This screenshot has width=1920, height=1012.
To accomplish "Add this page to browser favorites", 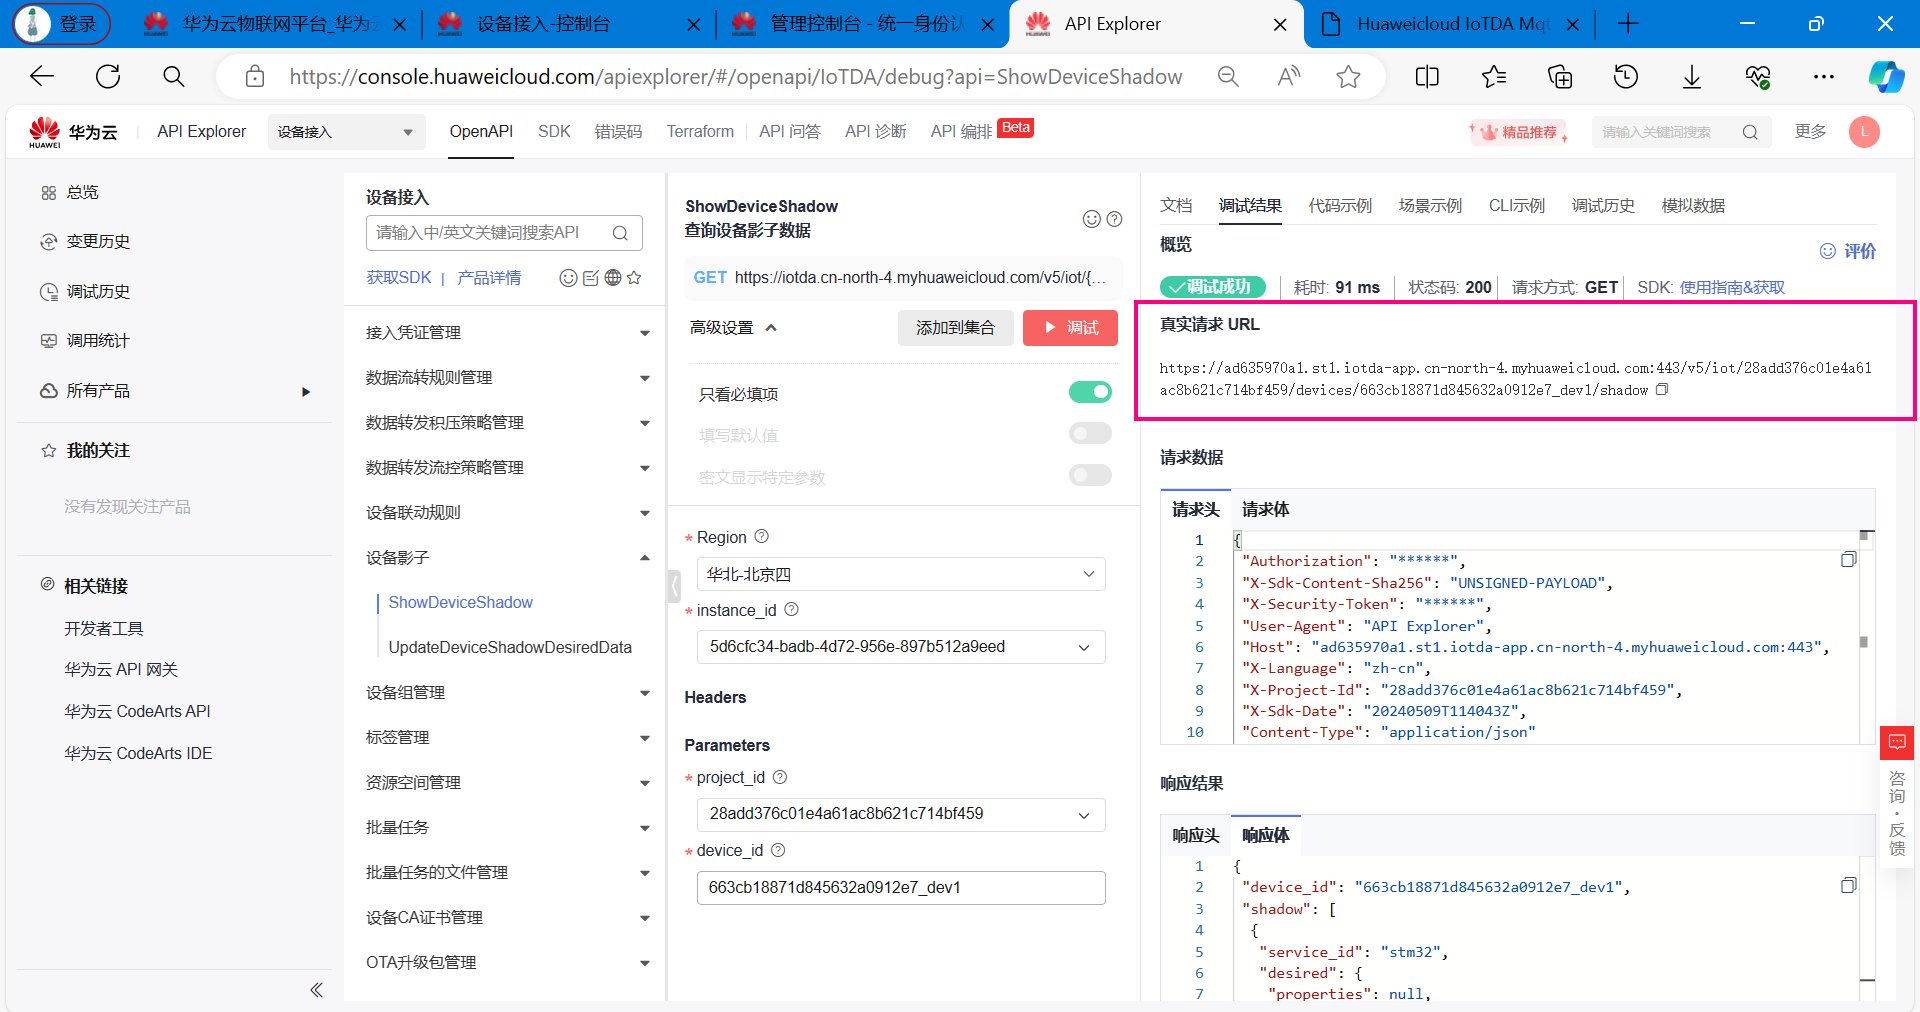I will (x=1348, y=77).
